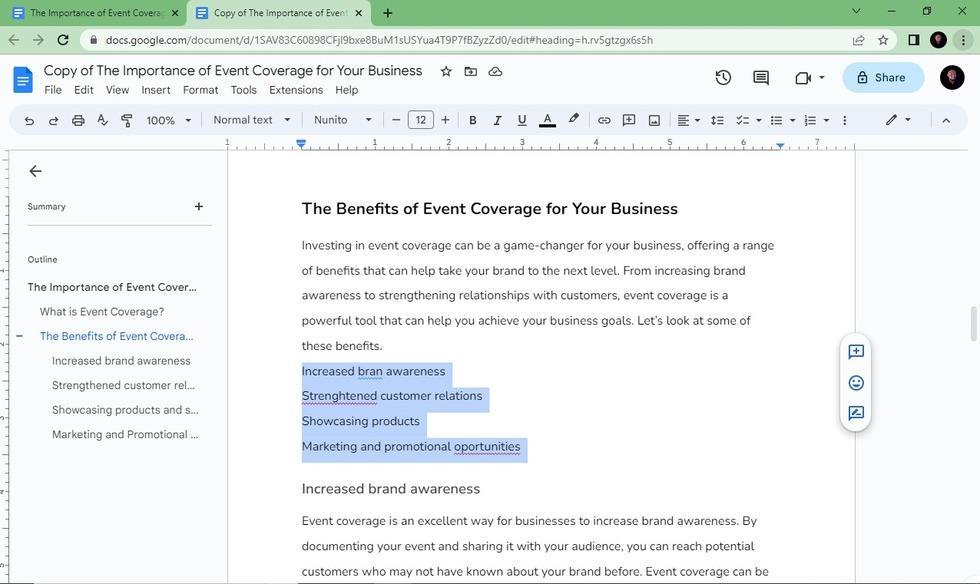Open the Normal text styles dropdown

coord(252,119)
